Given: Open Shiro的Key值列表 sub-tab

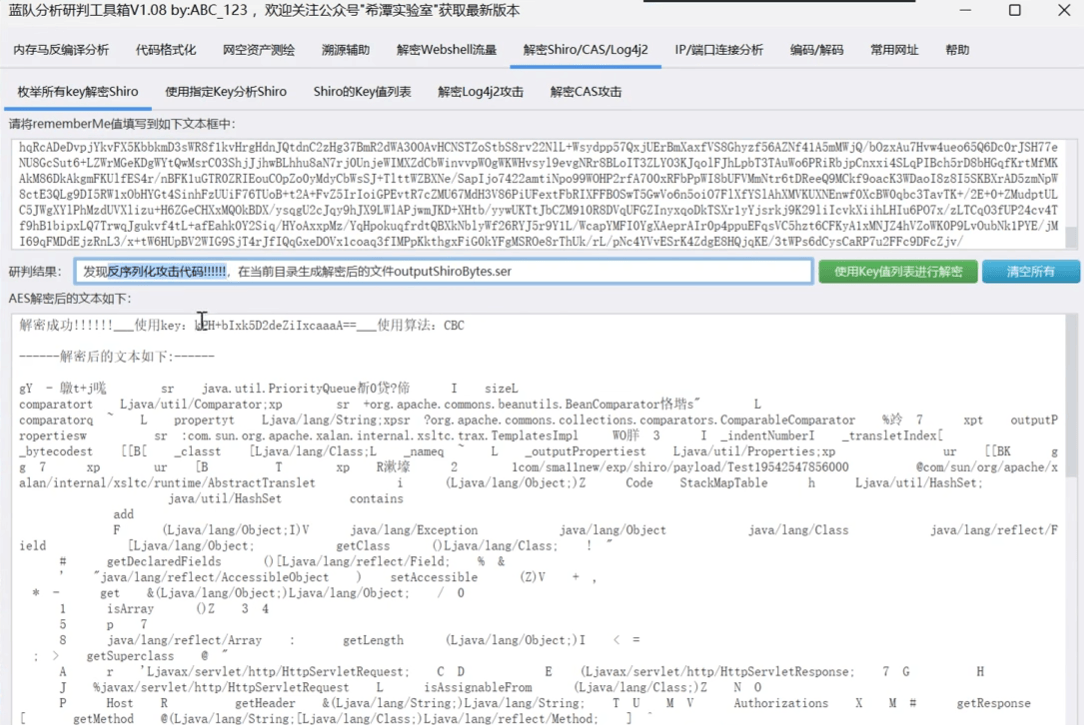Looking at the screenshot, I should (362, 92).
